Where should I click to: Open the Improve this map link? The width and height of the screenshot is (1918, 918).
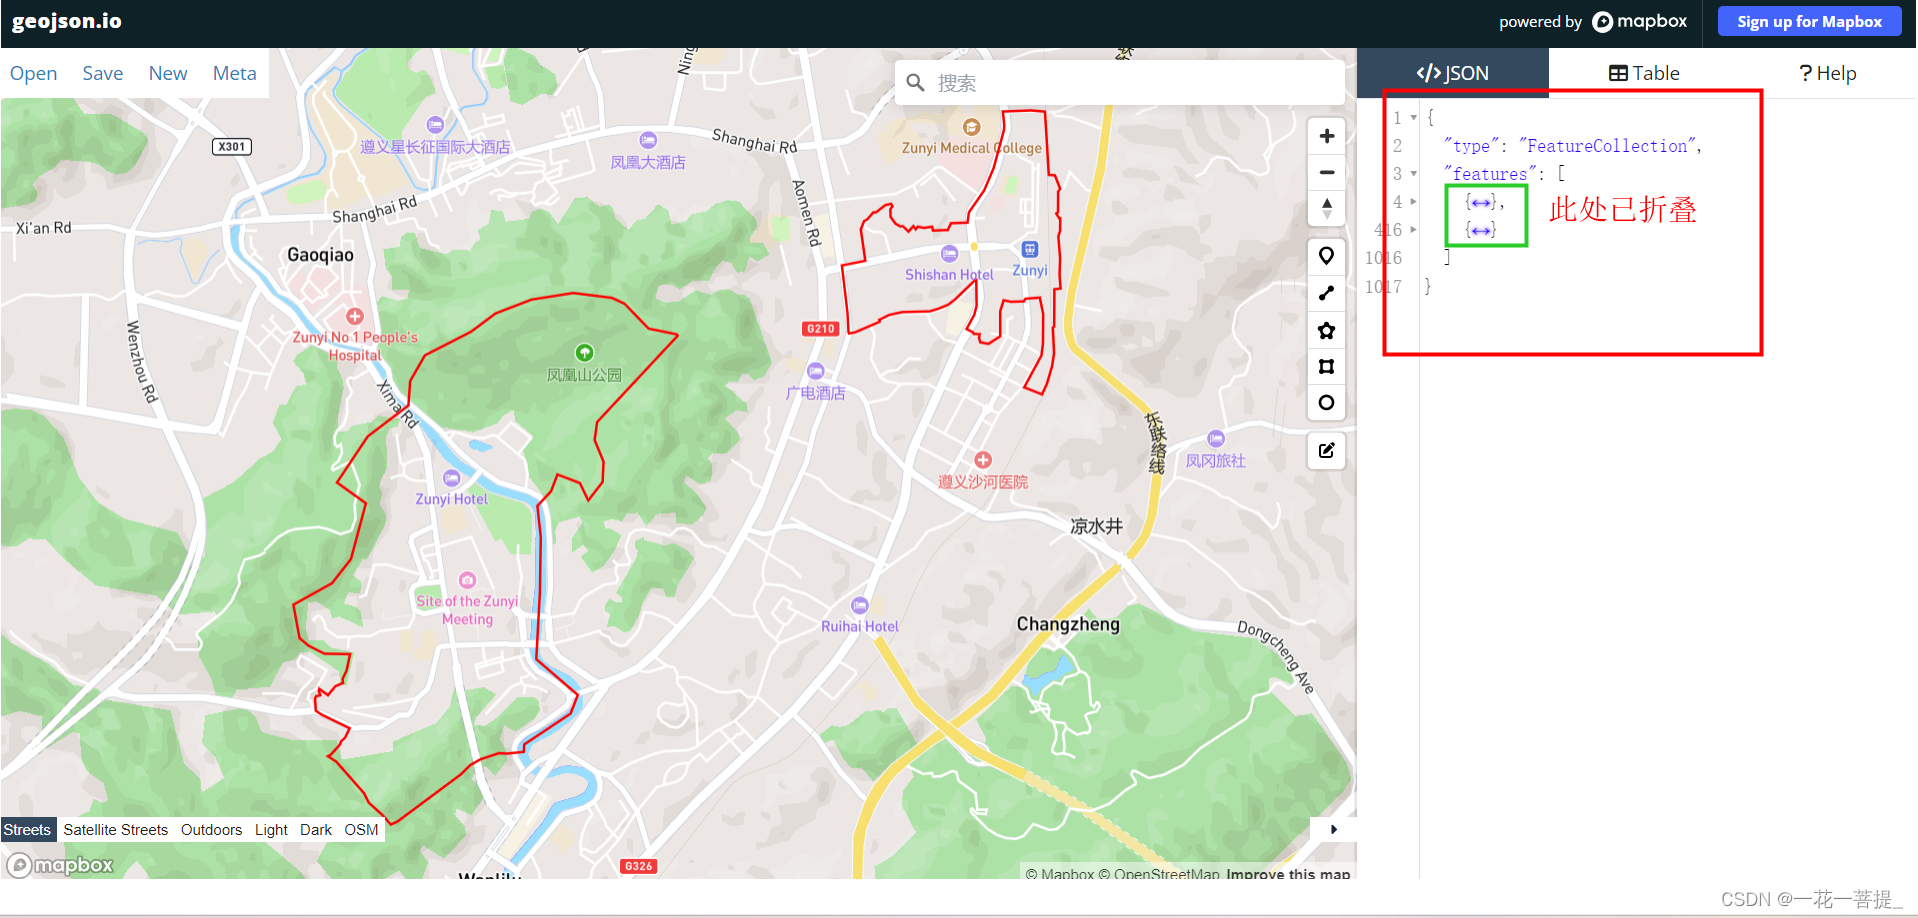1287,874
